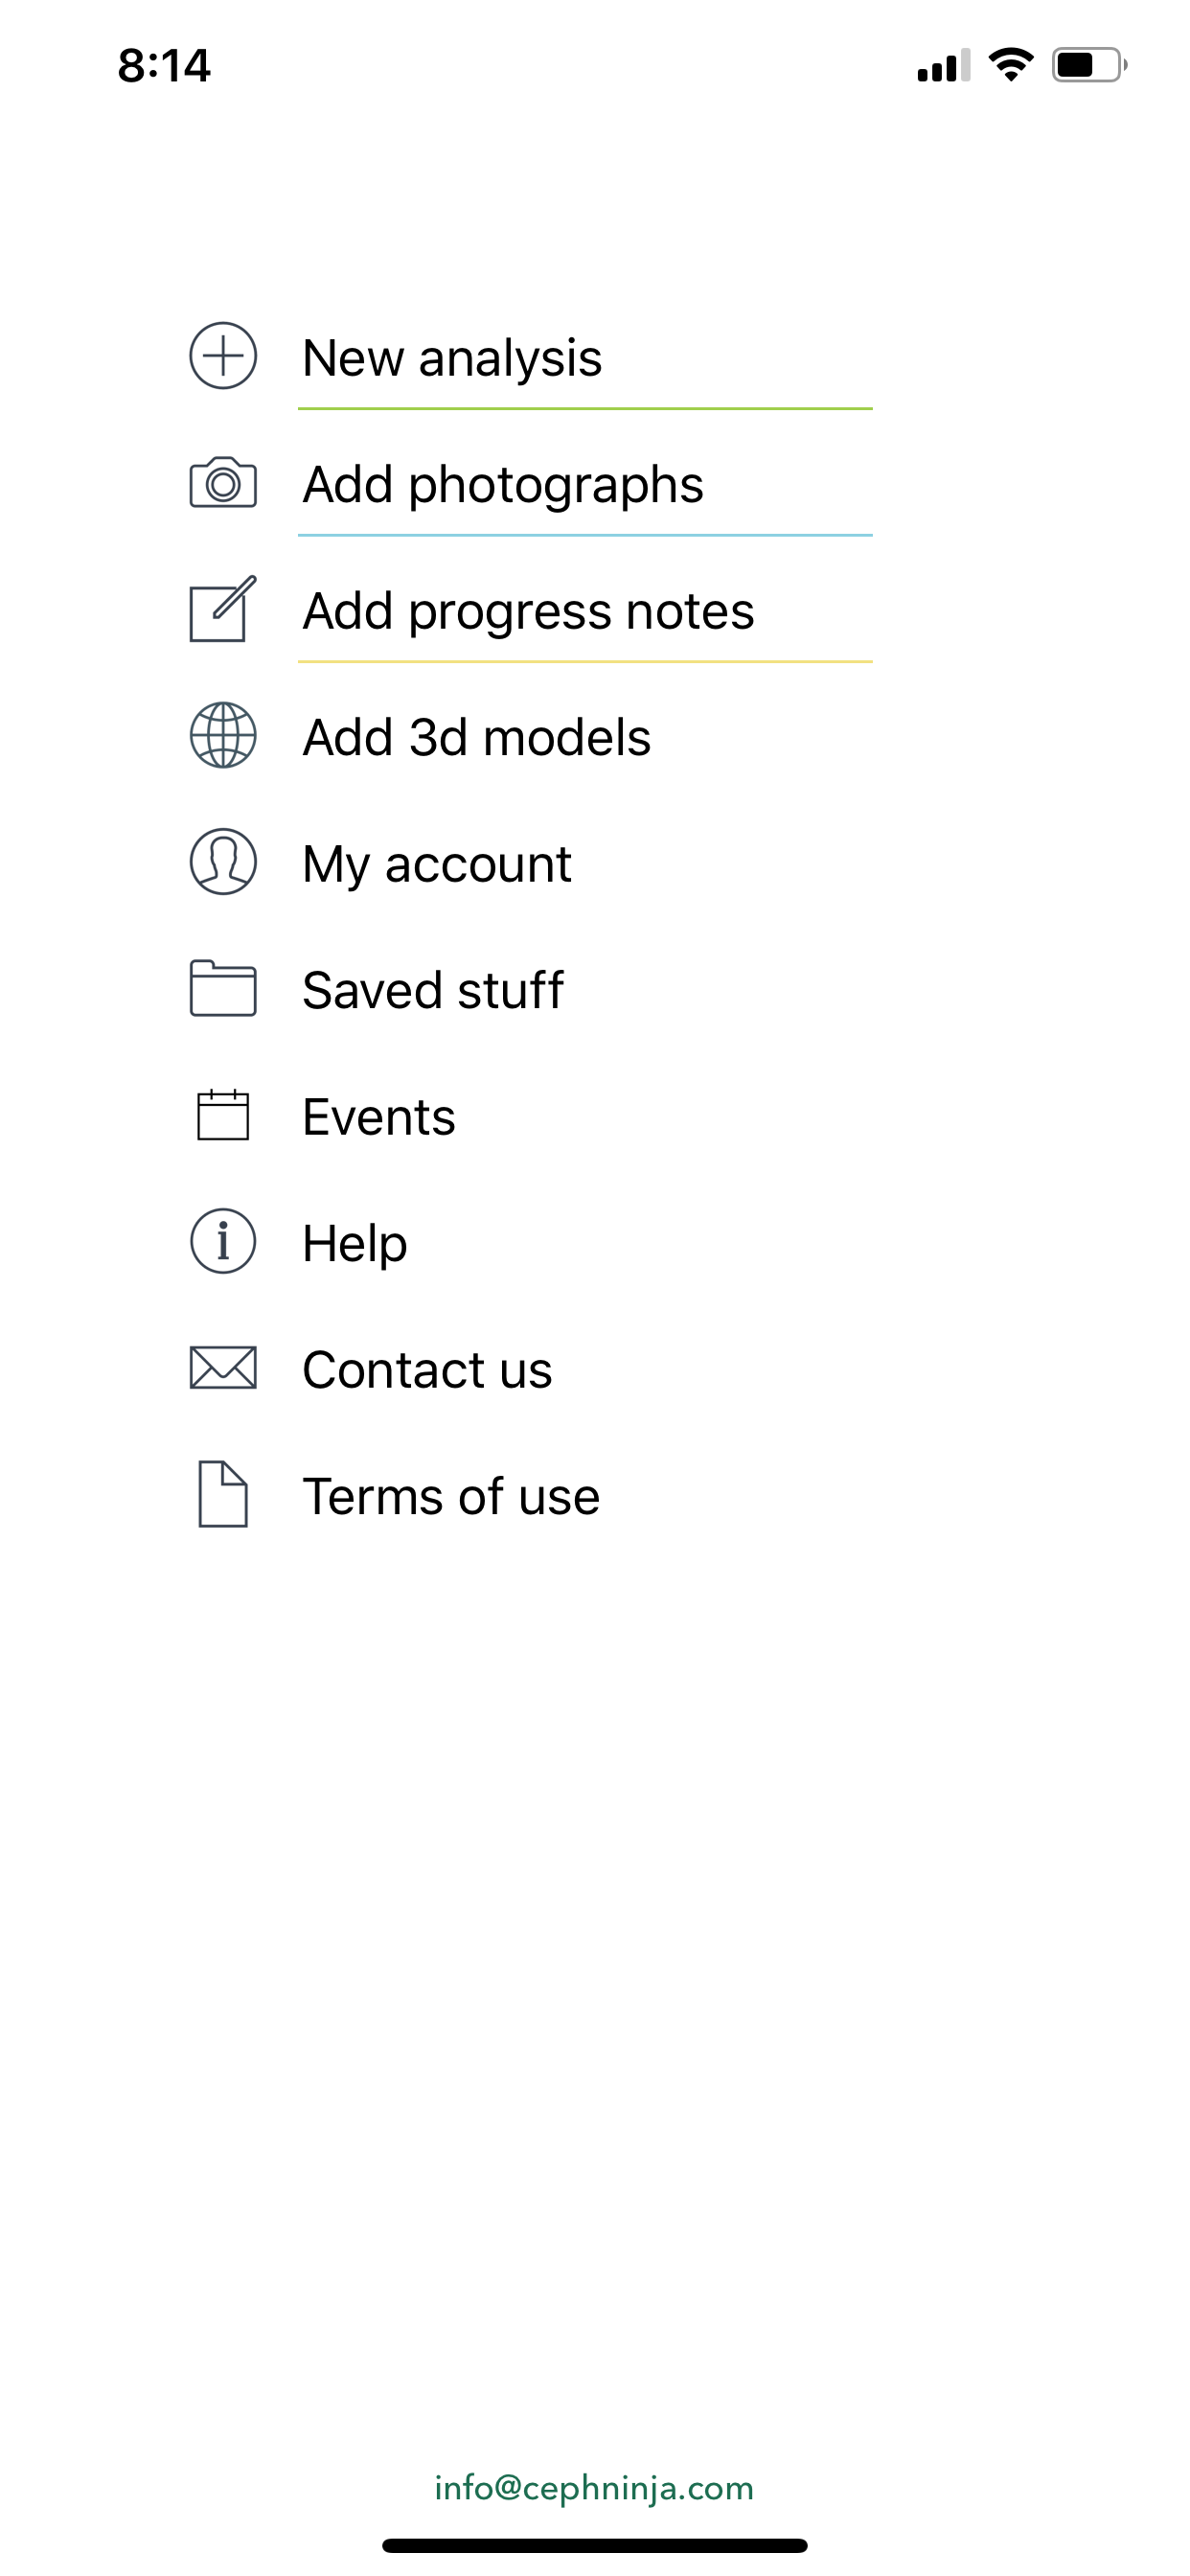Tap the folder icon for Saved stuff
1190x2576 pixels.
point(223,989)
